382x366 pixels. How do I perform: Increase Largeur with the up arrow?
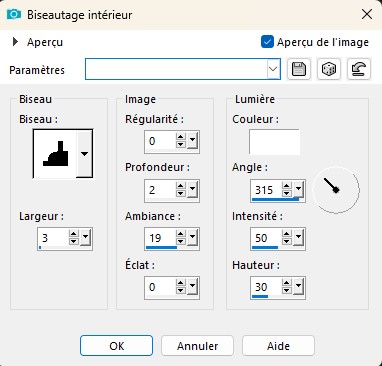73,234
